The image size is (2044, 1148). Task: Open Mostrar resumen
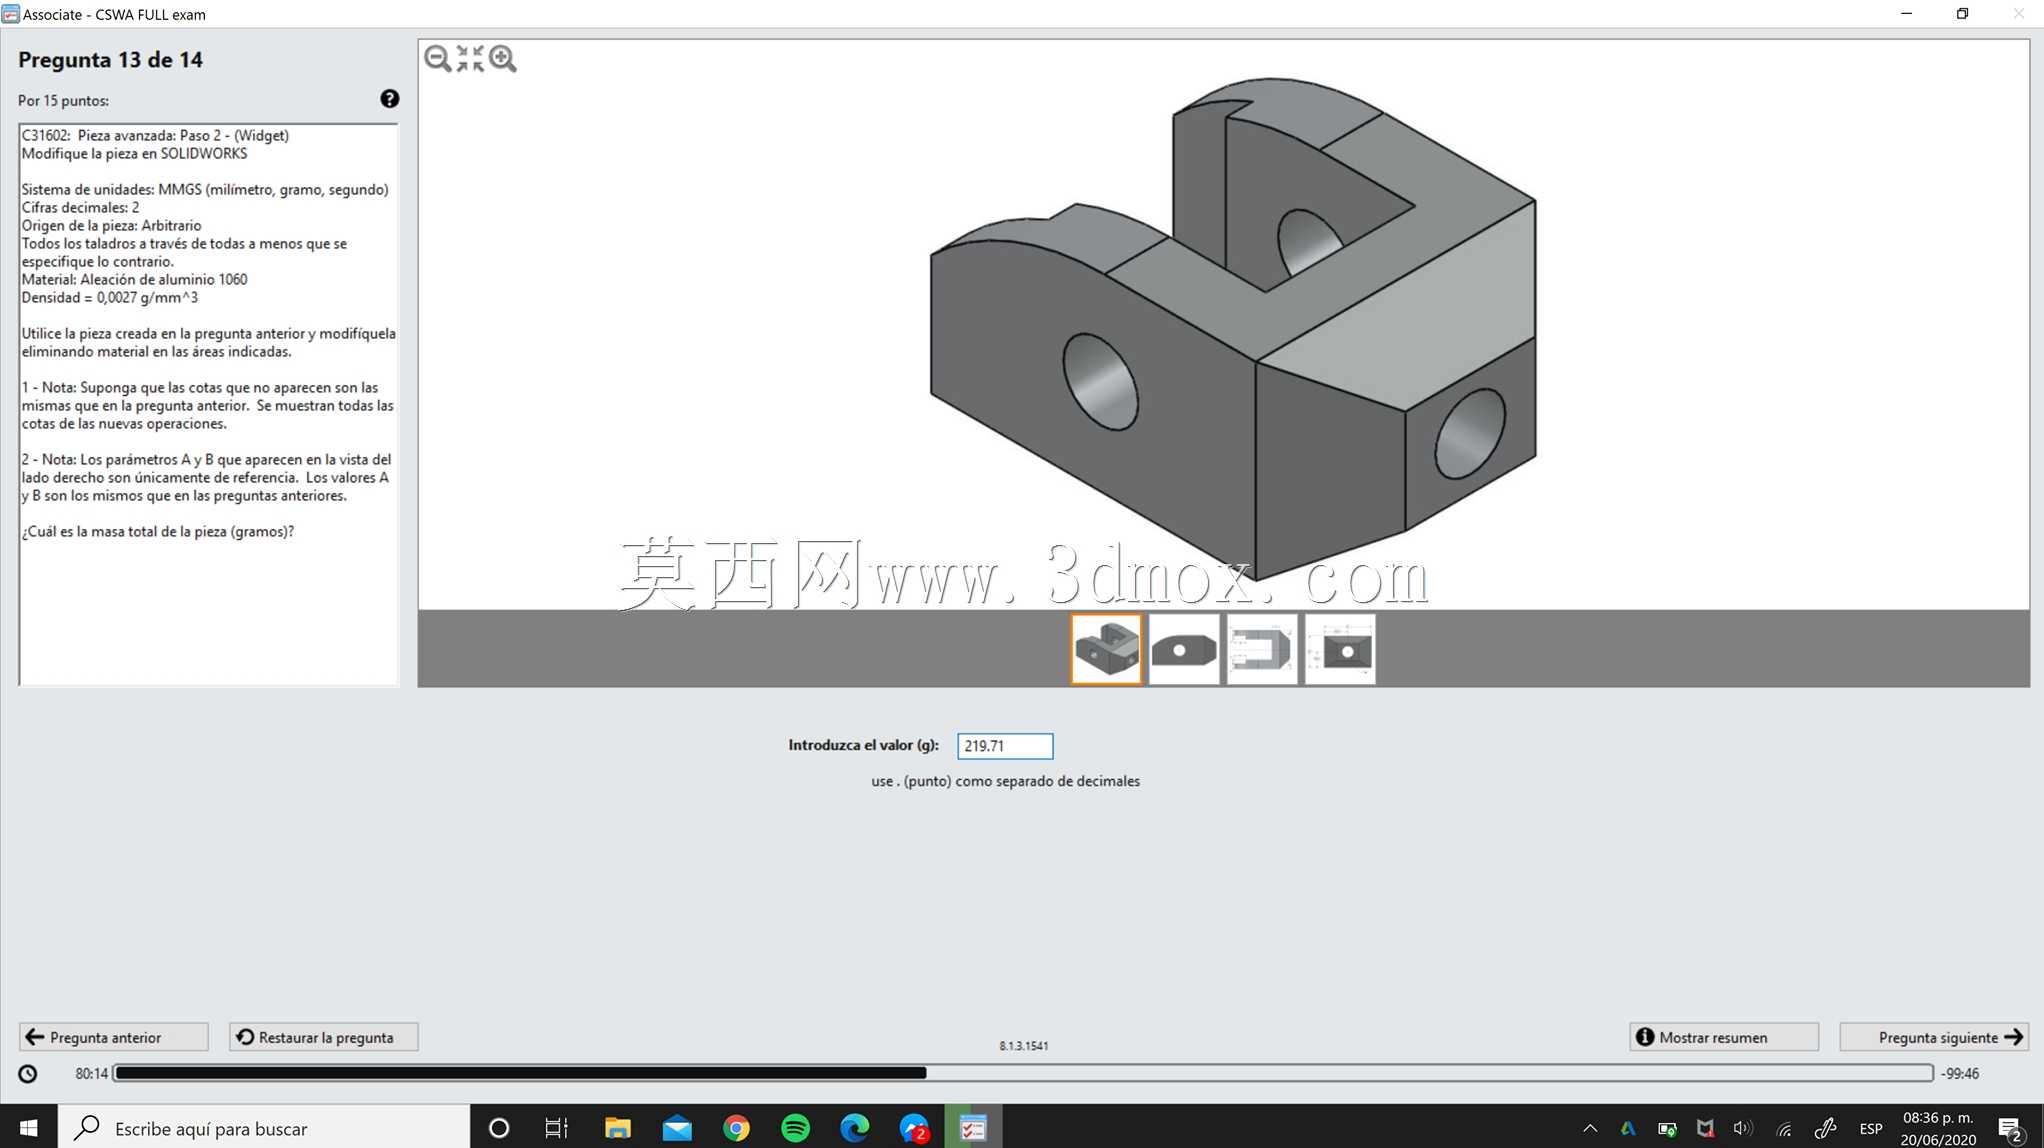point(1724,1037)
